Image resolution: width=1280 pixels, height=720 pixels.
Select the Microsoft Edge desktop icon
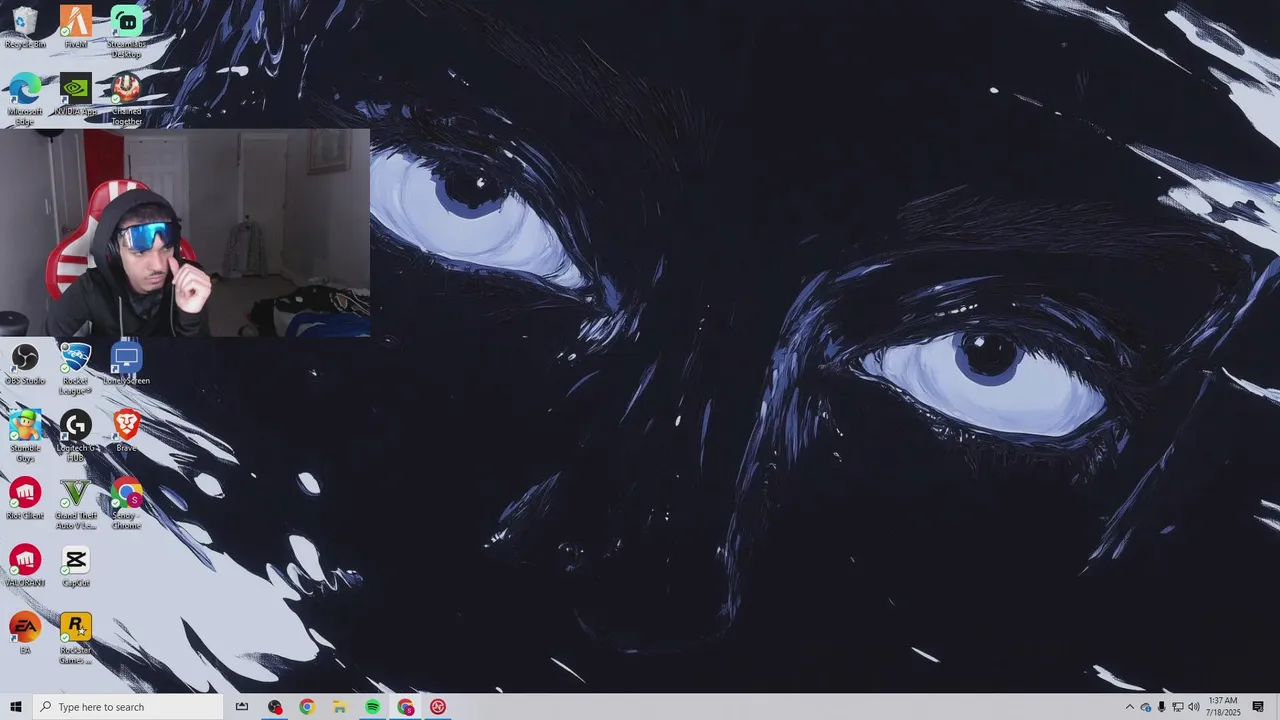click(x=25, y=99)
